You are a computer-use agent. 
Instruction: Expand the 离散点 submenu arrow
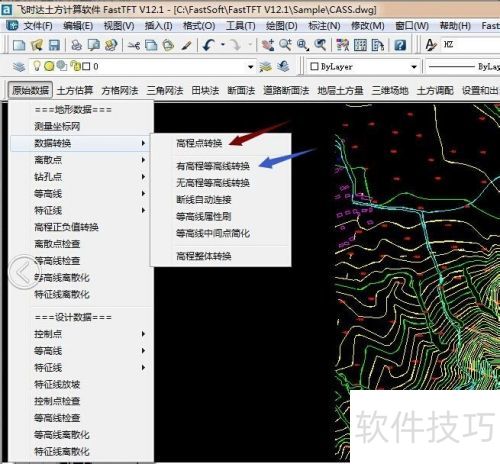143,160
